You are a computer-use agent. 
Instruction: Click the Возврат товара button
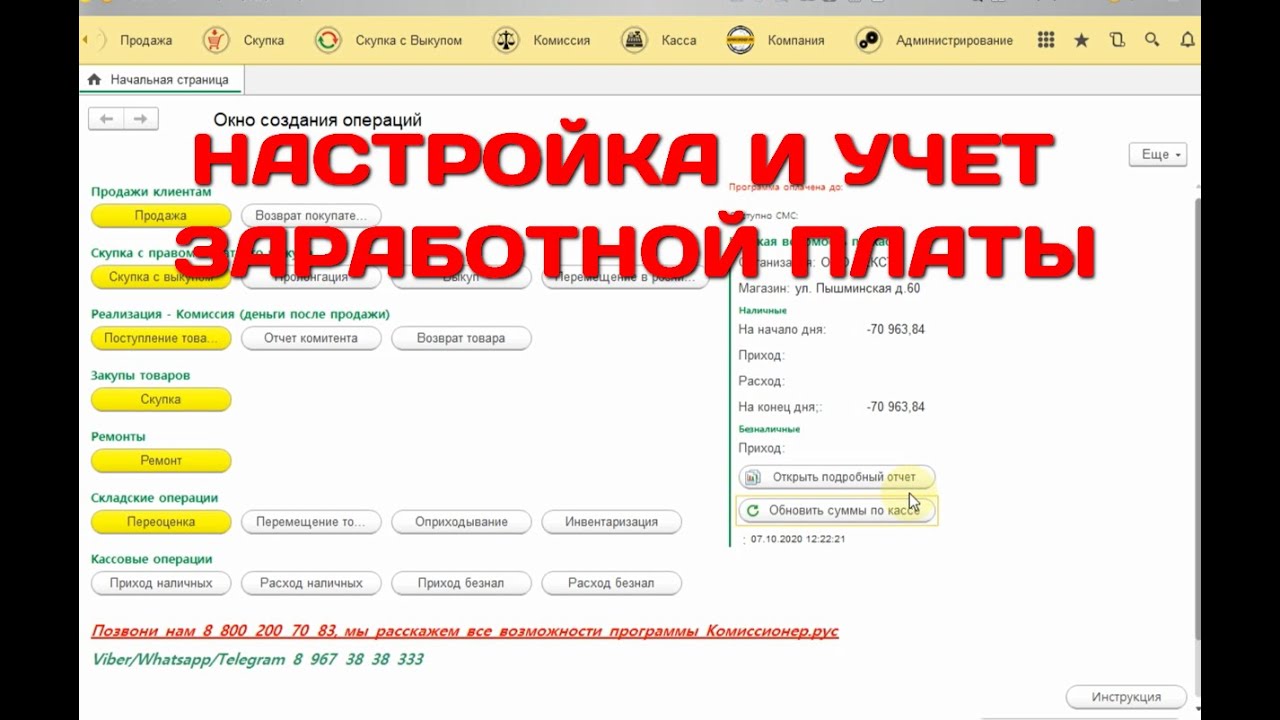(461, 338)
